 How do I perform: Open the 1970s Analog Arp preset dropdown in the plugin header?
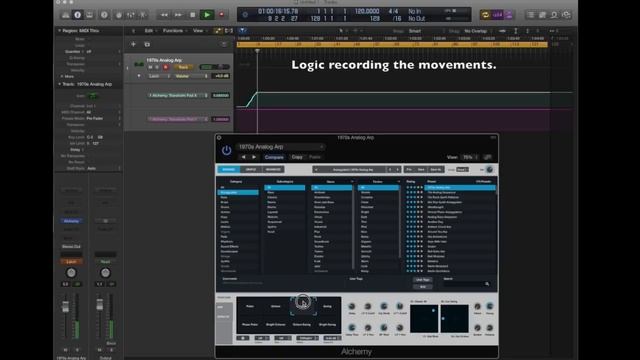[281, 147]
